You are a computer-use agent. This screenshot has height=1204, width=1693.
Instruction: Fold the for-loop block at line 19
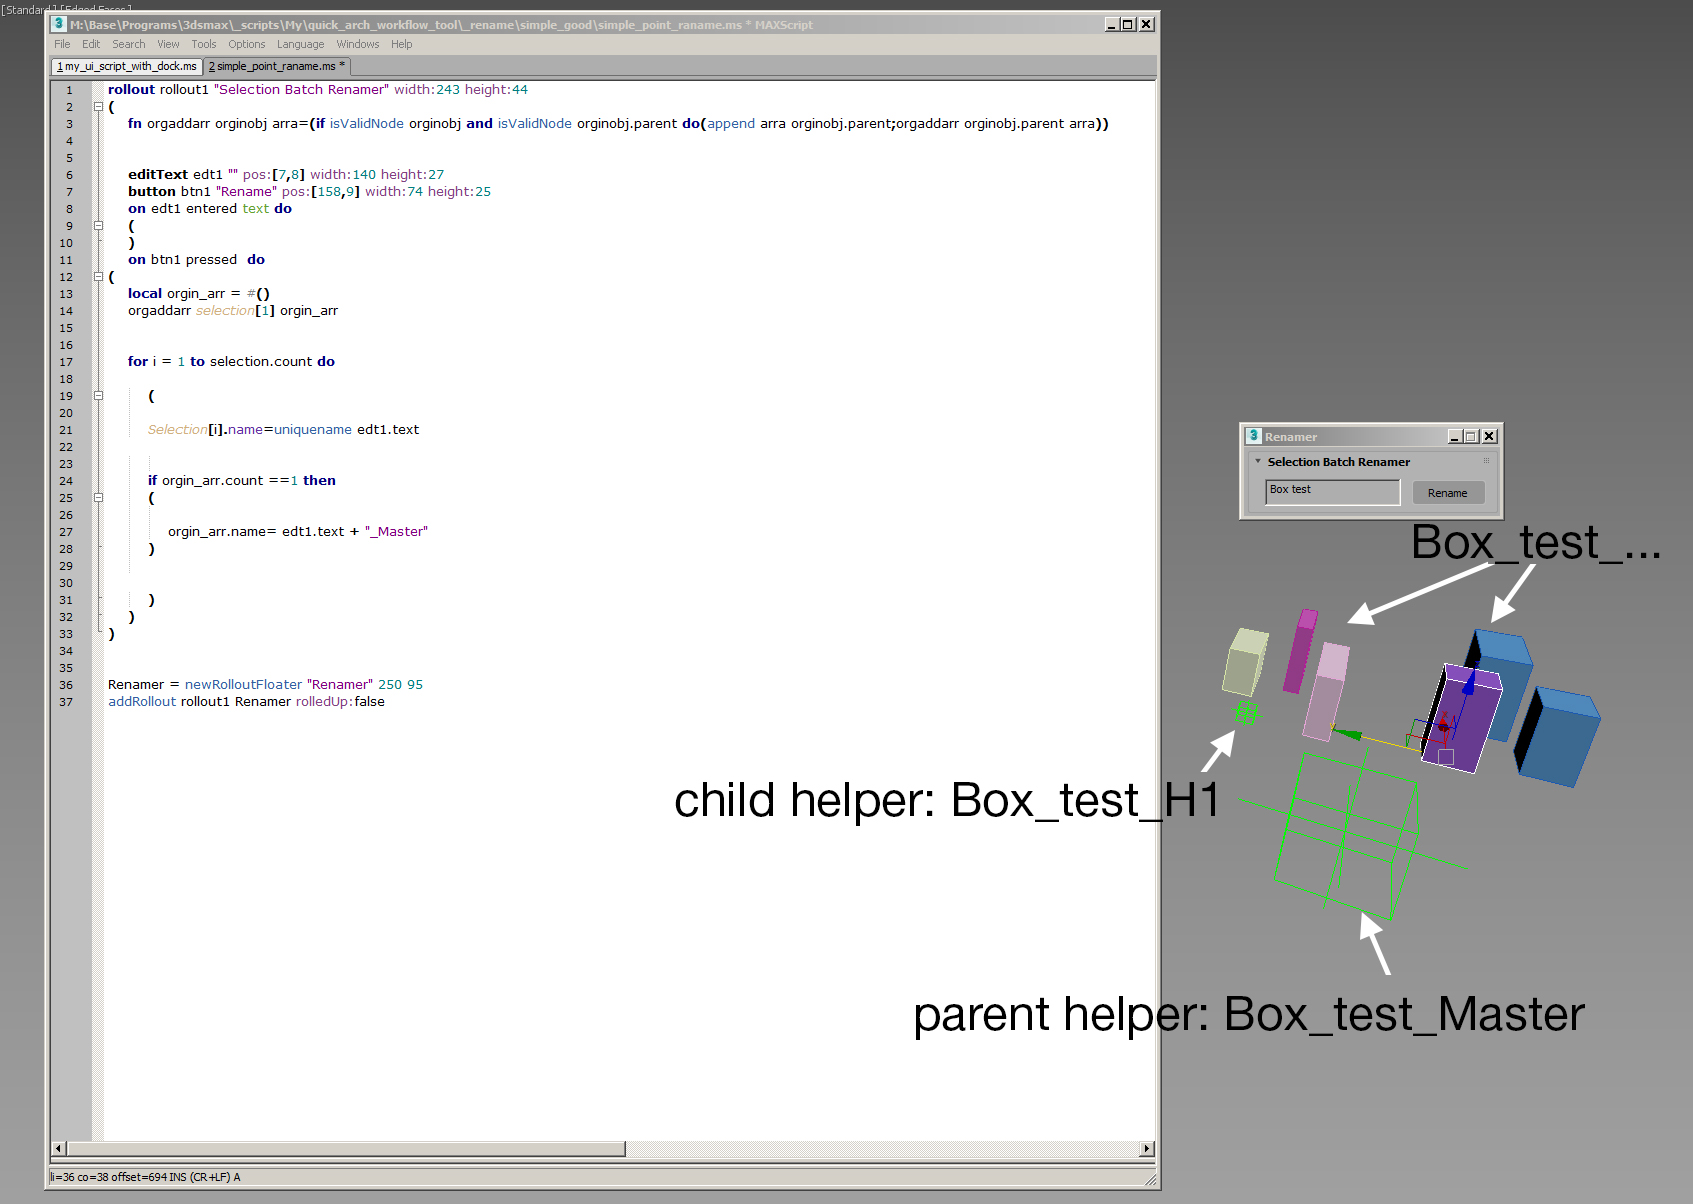pos(98,396)
